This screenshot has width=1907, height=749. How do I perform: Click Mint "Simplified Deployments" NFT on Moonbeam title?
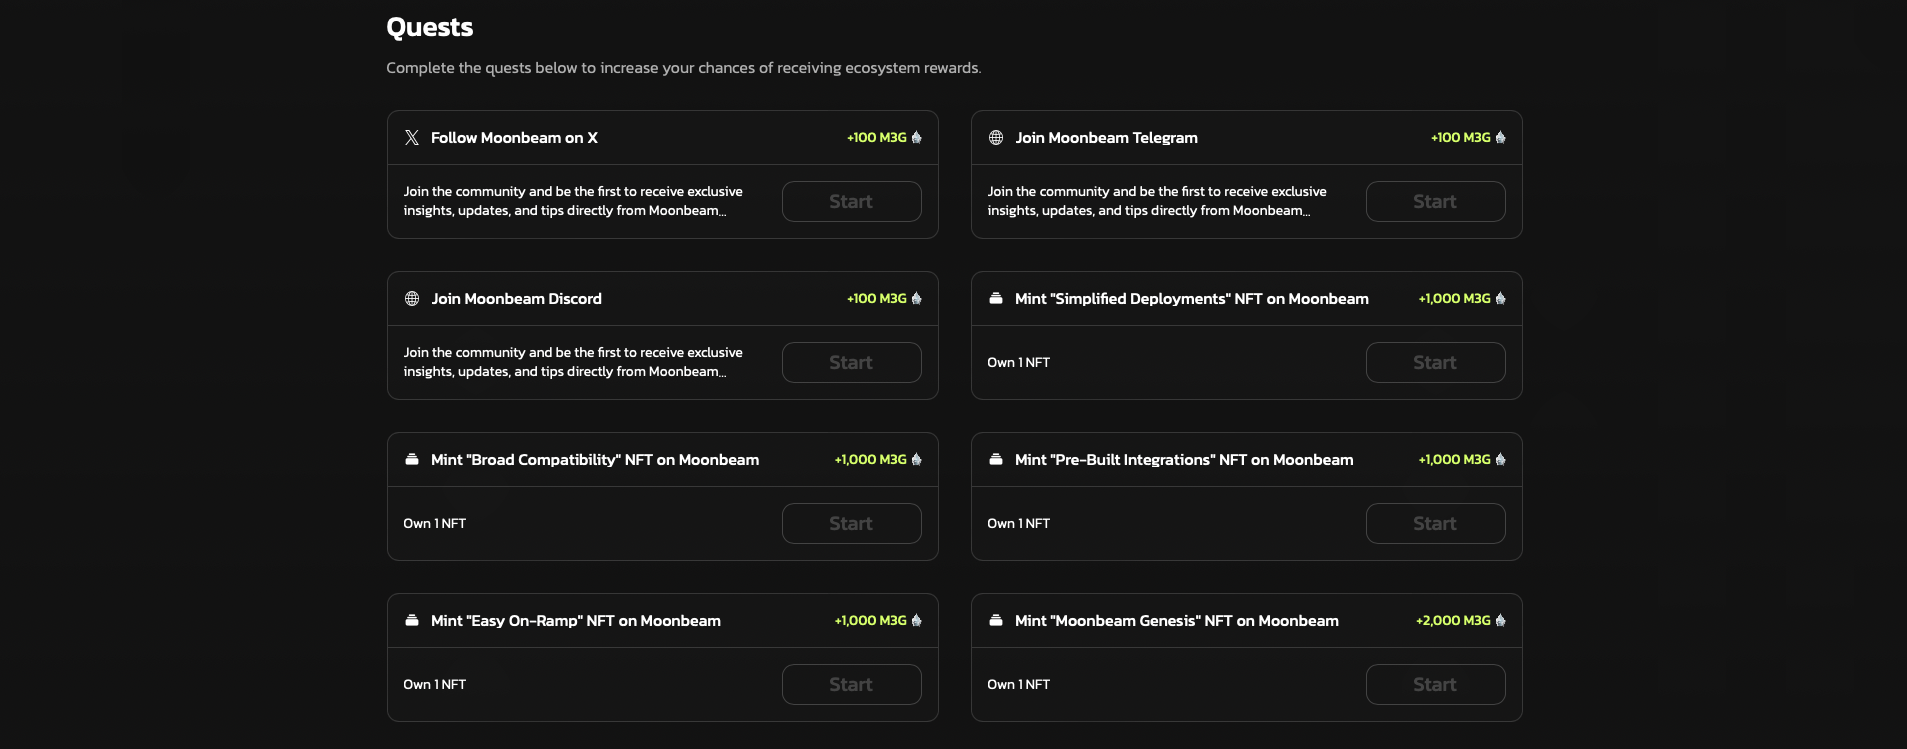coord(1192,299)
